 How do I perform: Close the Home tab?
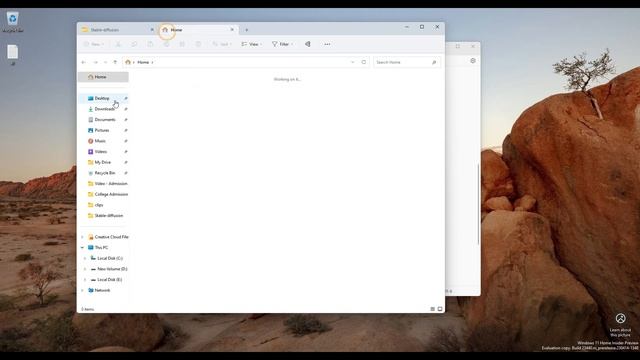point(232,30)
